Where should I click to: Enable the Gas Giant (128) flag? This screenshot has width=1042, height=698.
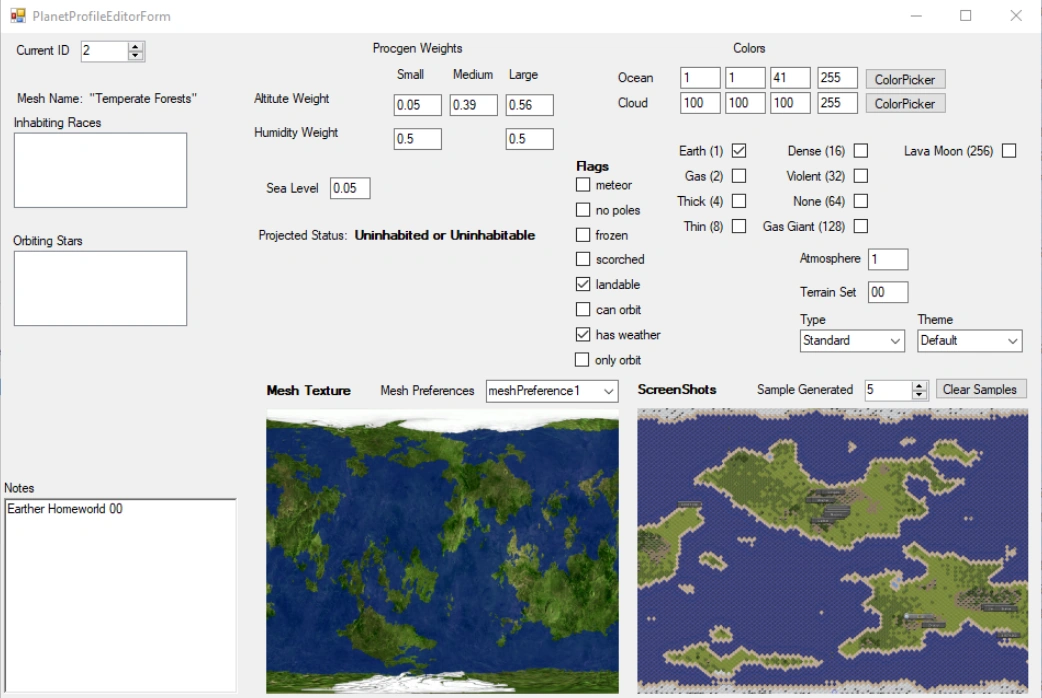[x=862, y=226]
